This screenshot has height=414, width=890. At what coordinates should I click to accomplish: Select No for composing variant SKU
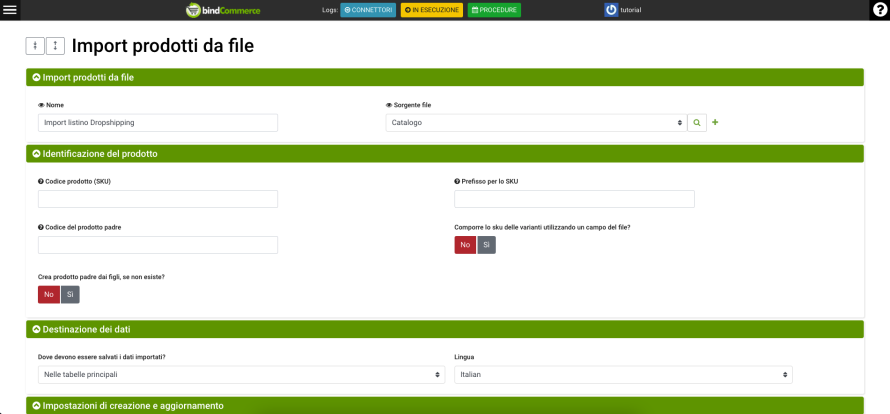click(x=465, y=245)
